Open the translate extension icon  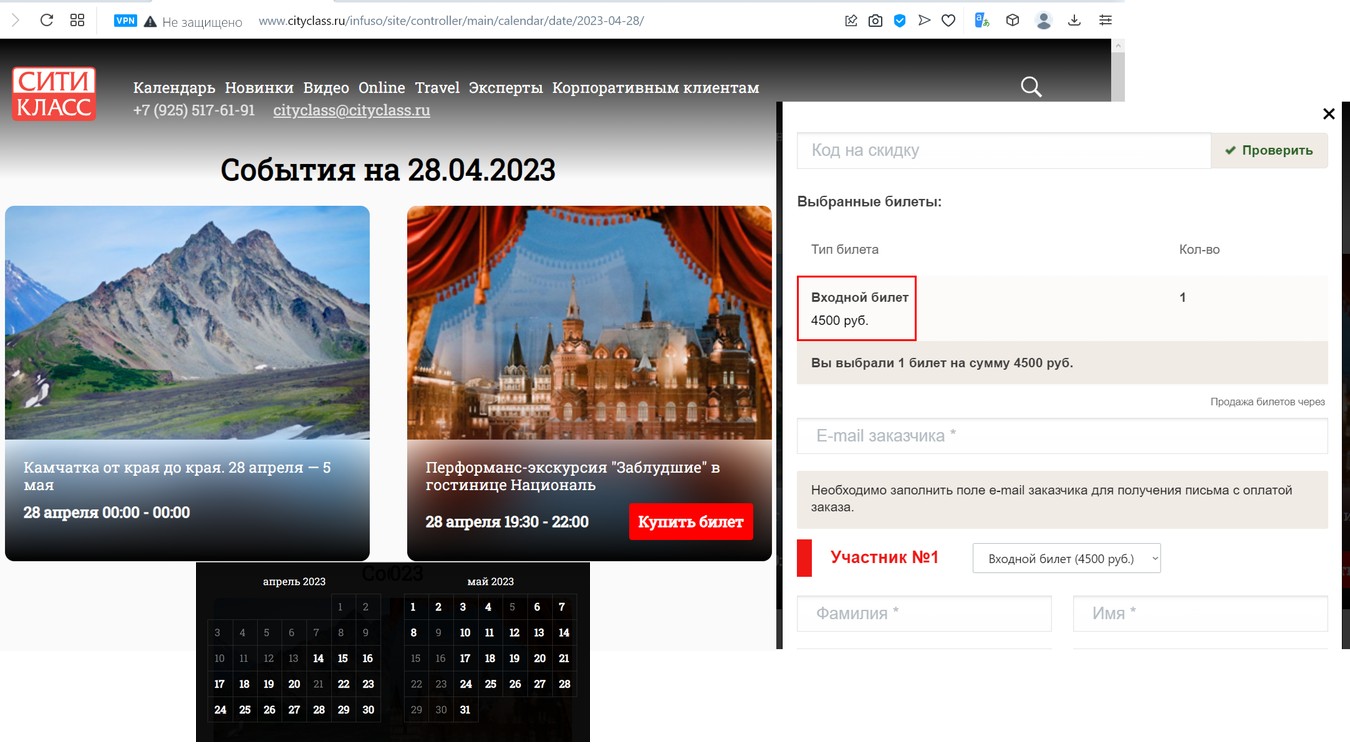[982, 20]
